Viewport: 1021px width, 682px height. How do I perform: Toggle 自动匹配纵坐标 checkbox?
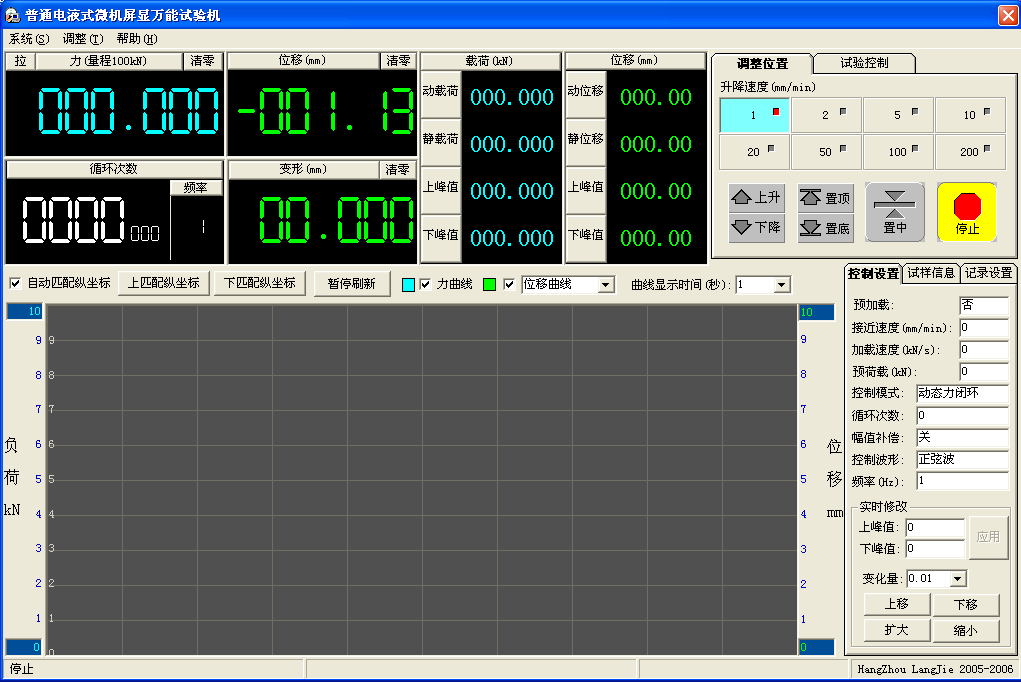pyautogui.click(x=15, y=283)
